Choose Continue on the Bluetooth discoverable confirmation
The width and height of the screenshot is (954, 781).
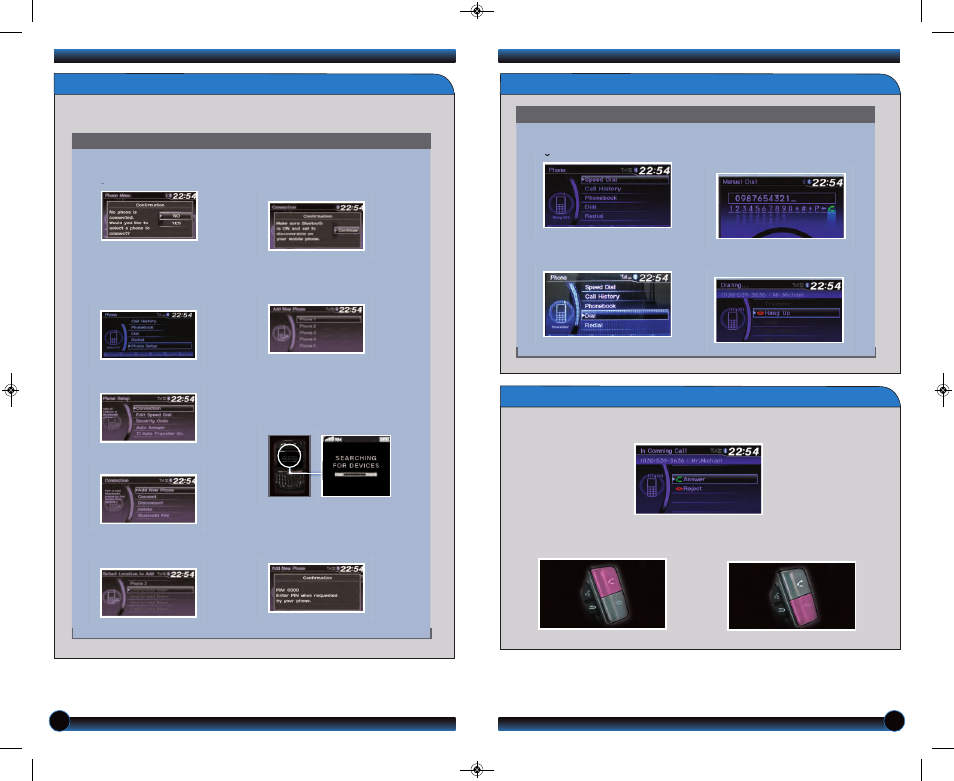347,230
